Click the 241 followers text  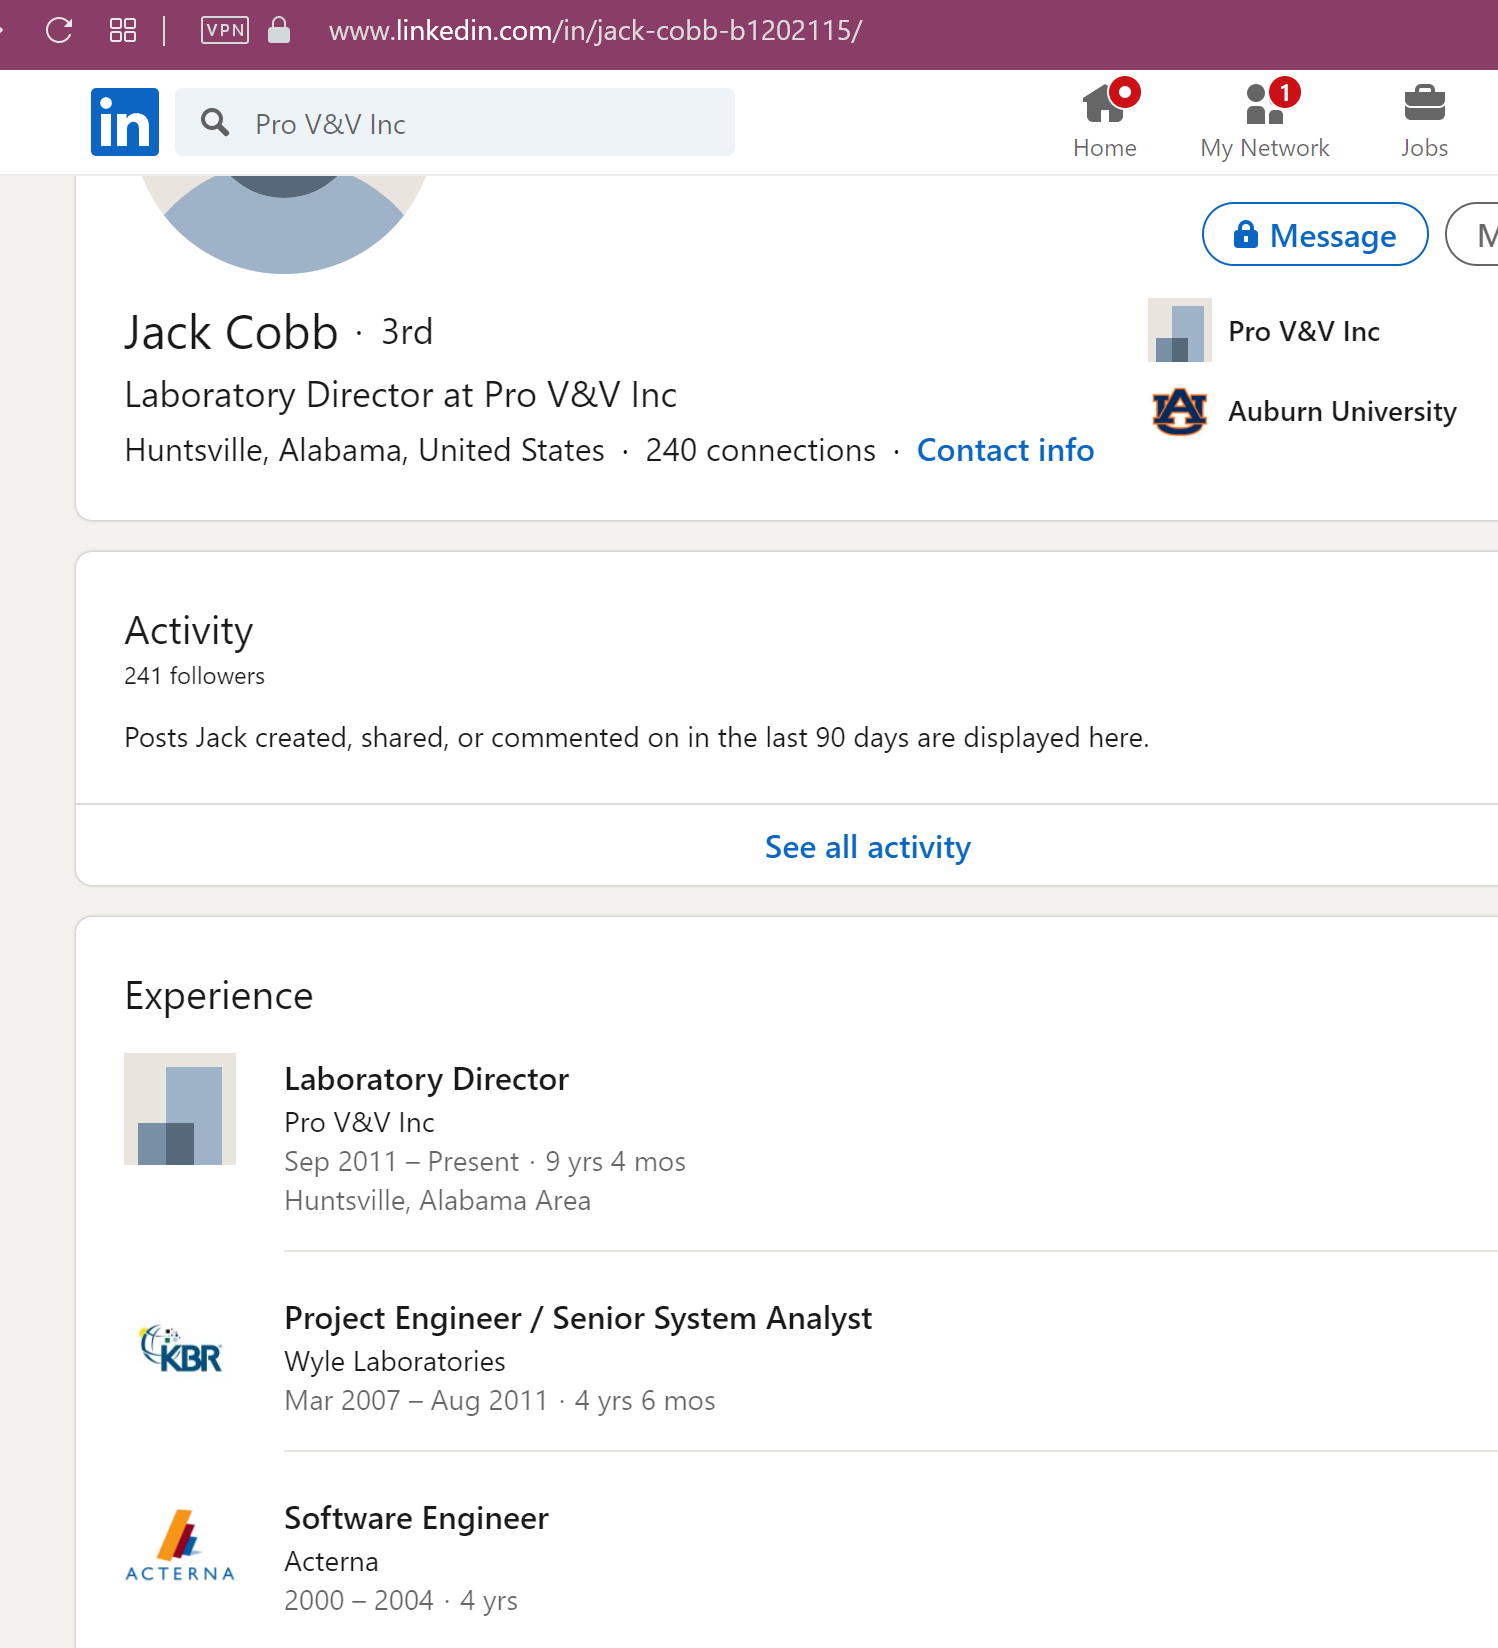[x=194, y=676]
